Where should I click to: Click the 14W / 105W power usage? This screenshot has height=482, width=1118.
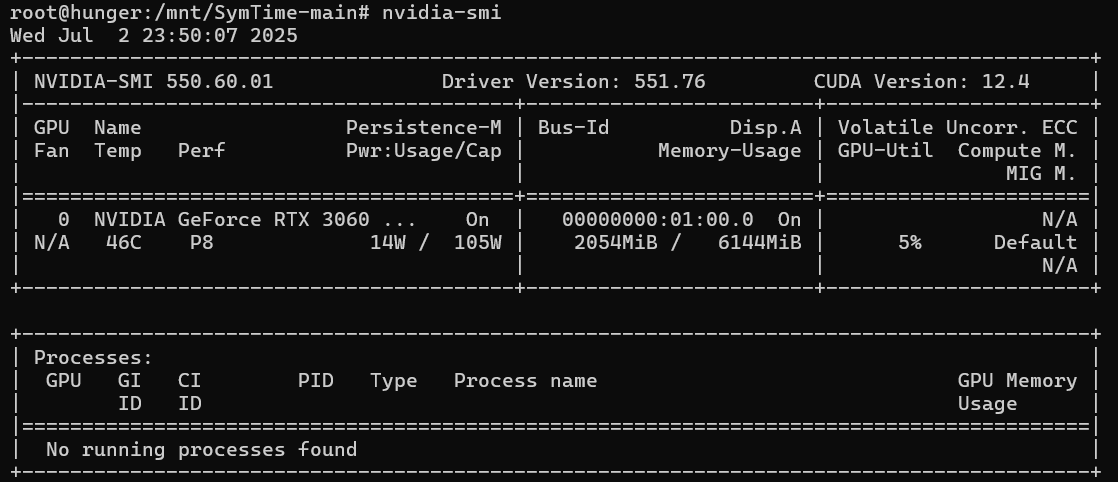[435, 242]
